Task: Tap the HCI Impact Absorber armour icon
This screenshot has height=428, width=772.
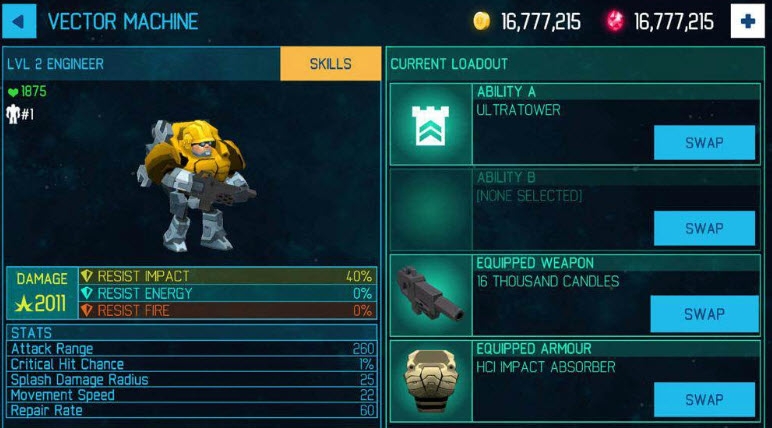Action: click(430, 381)
